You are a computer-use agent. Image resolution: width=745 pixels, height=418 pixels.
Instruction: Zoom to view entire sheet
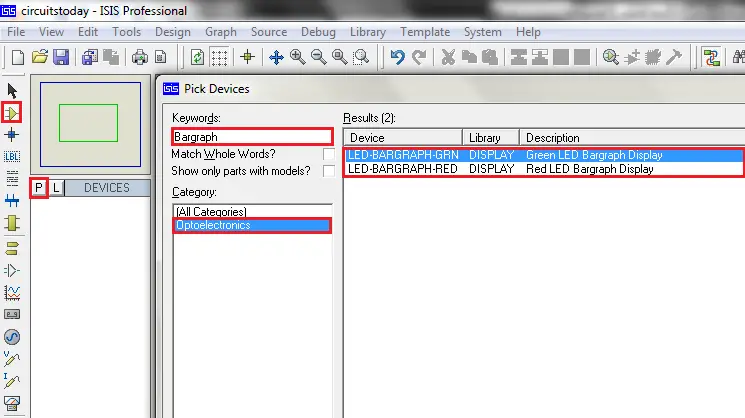click(340, 57)
